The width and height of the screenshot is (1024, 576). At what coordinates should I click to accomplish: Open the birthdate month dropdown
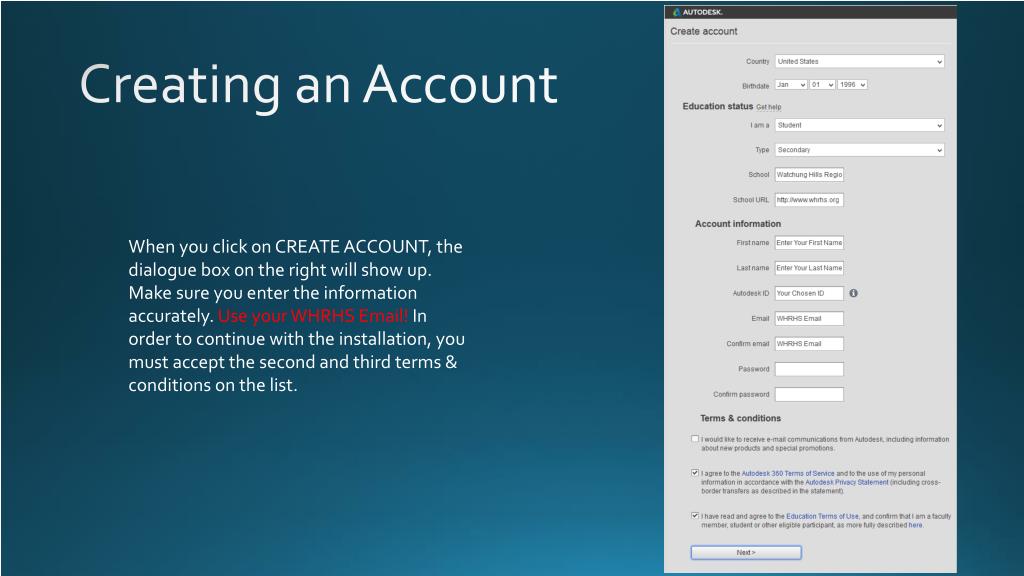pyautogui.click(x=791, y=85)
